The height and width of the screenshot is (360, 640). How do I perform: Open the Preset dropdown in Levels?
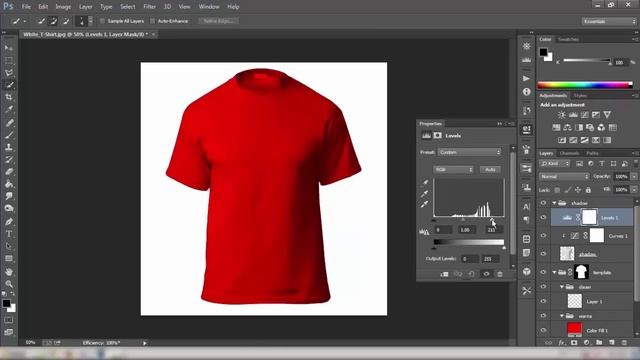[469, 152]
